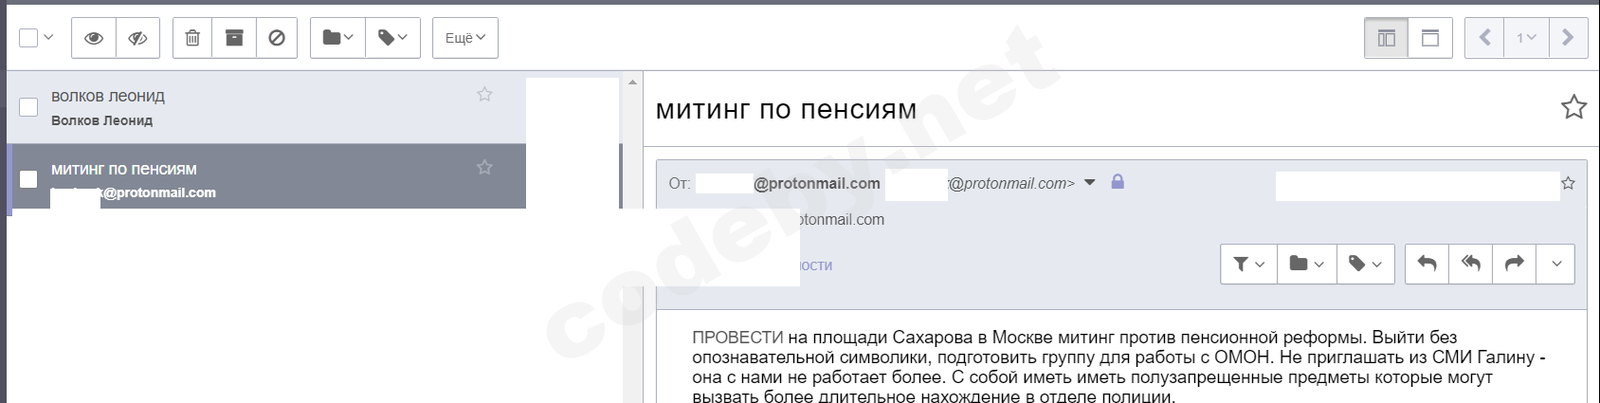Click the scroll-up arrow of message list
The height and width of the screenshot is (403, 1600).
632,82
